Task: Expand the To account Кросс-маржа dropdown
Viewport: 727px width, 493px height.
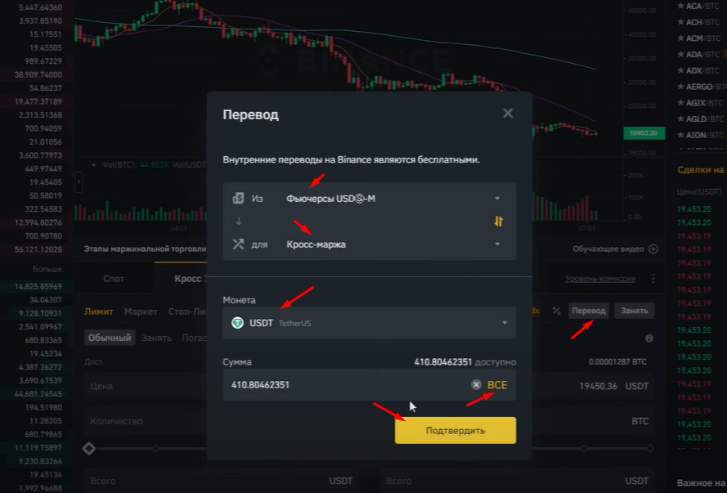Action: (369, 244)
